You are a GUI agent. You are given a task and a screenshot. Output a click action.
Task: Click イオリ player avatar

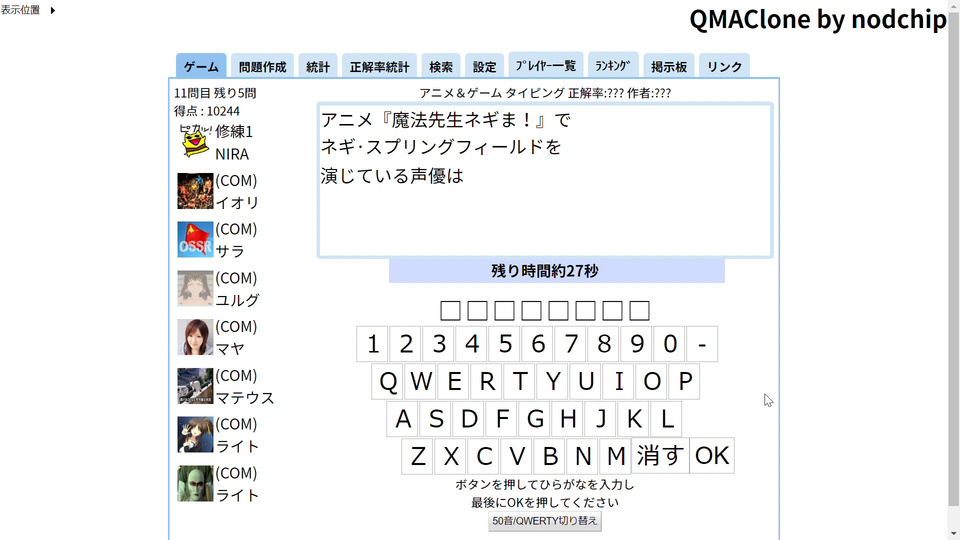click(x=195, y=191)
